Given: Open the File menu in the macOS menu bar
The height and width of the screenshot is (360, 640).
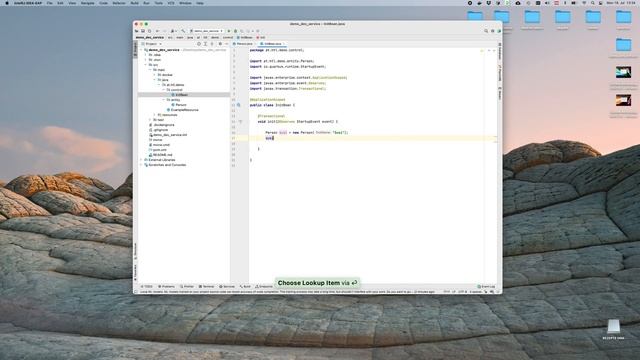Looking at the screenshot, I should pos(49,3).
